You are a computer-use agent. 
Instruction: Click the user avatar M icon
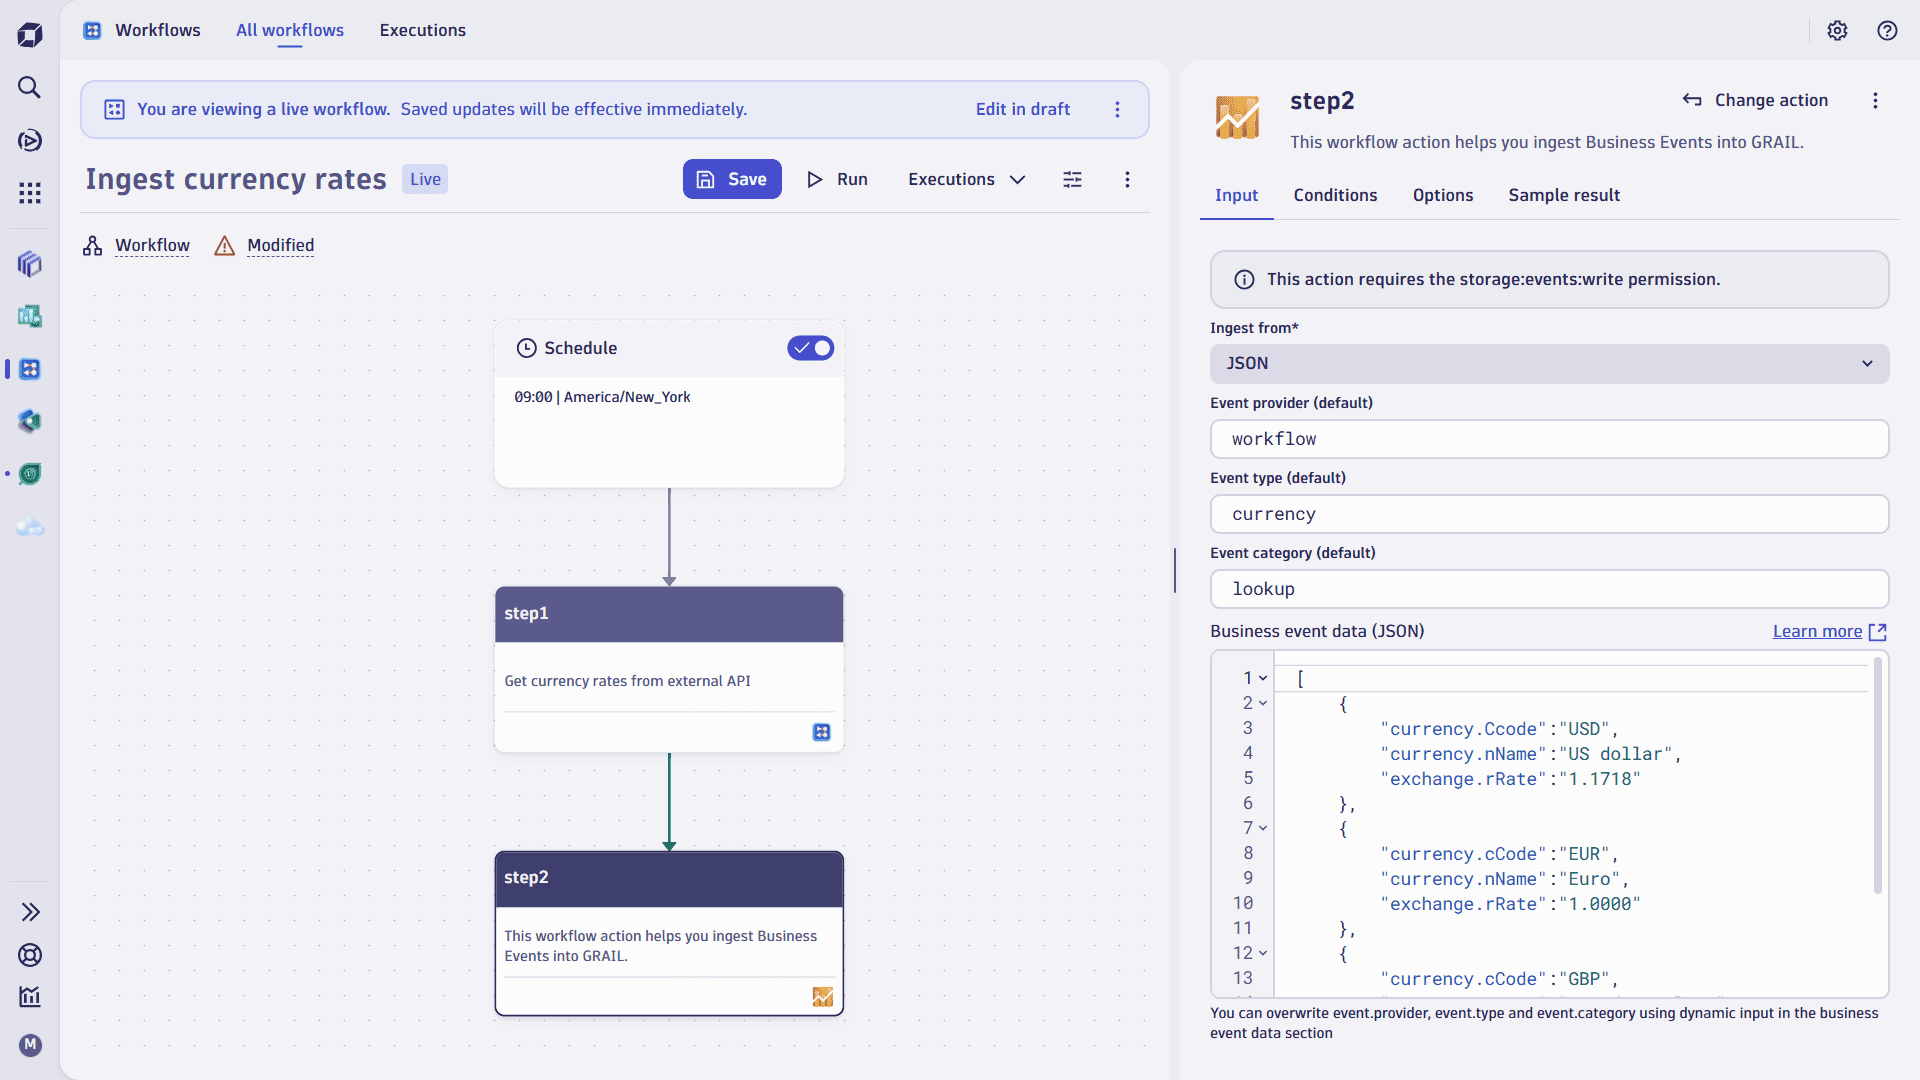coord(30,1045)
